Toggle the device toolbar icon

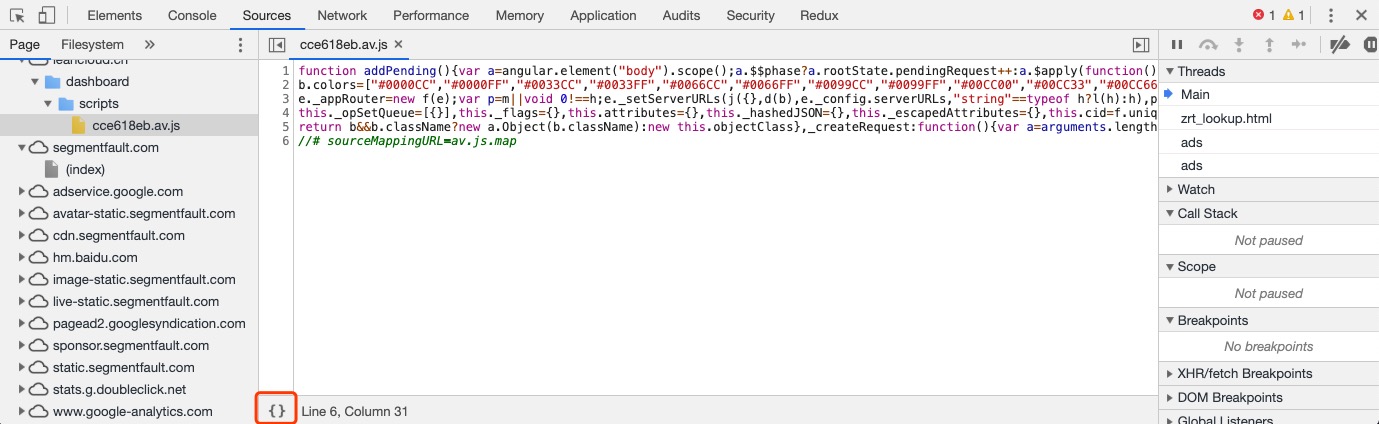[47, 15]
